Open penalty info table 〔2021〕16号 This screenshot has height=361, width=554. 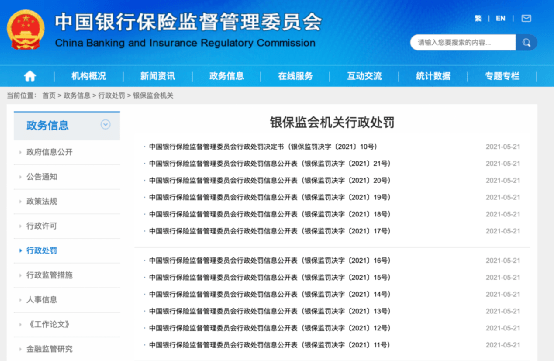point(270,260)
